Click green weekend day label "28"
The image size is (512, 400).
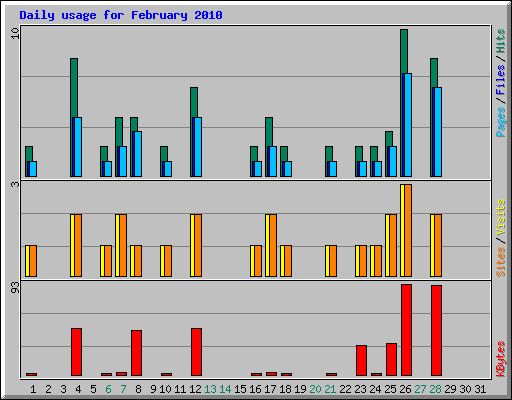(435, 389)
